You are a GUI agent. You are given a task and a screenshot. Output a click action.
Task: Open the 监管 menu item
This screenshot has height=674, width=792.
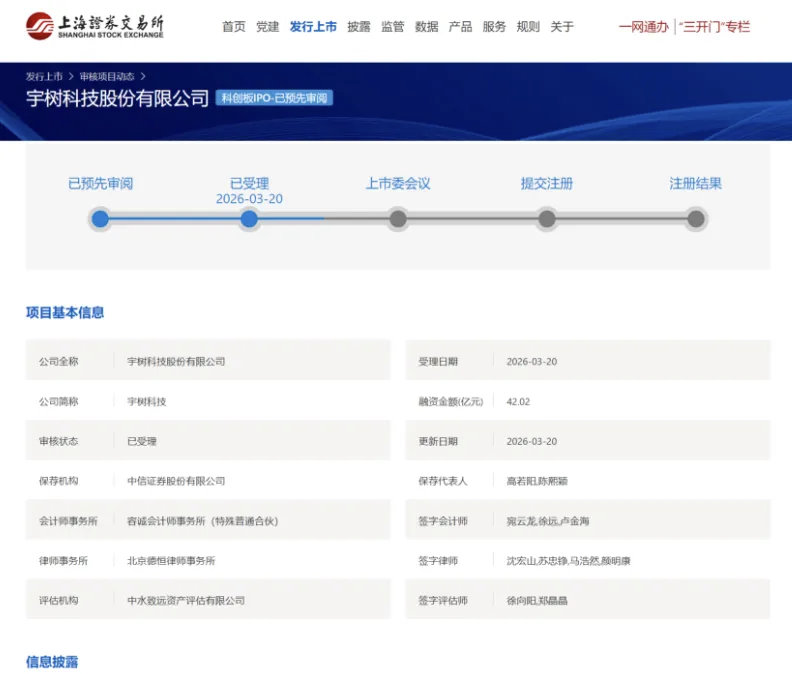(392, 27)
